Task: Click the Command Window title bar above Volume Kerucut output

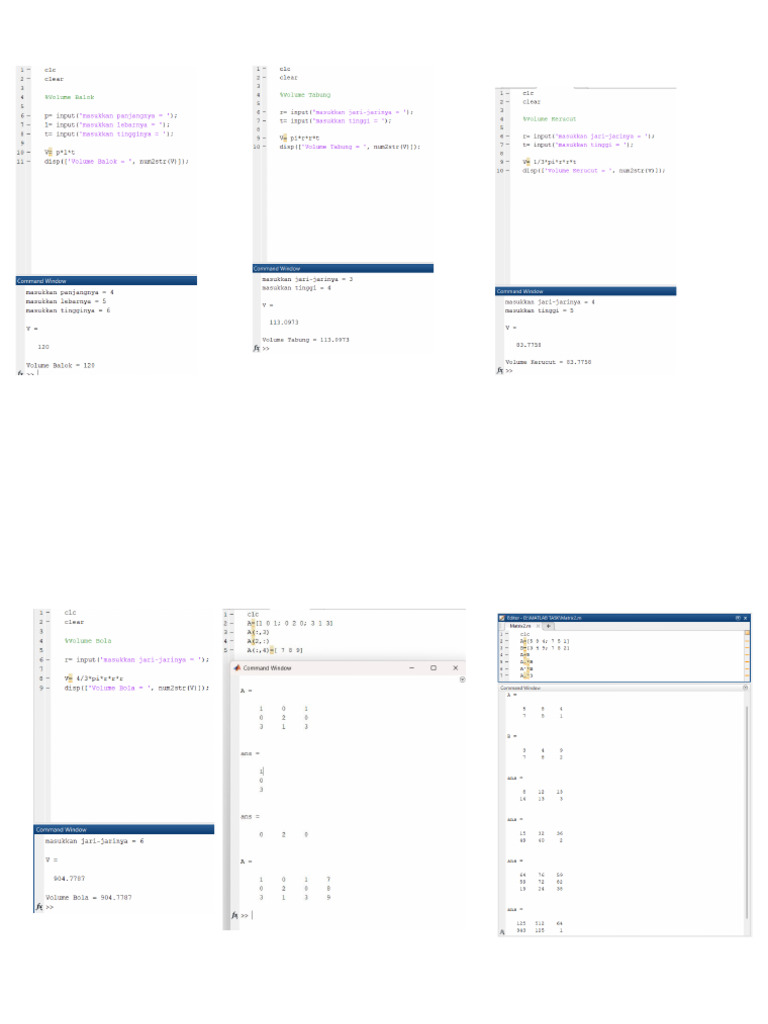Action: tap(586, 291)
